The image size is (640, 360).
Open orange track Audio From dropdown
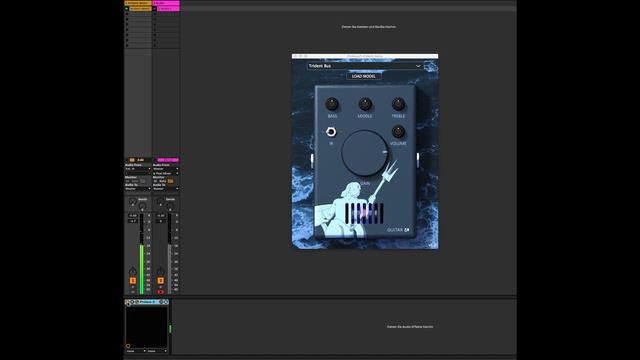tap(138, 169)
